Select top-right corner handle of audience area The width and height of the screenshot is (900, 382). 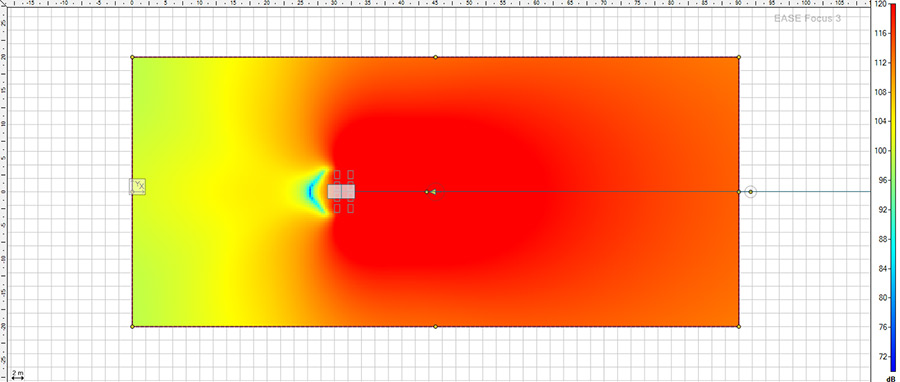[x=739, y=57]
